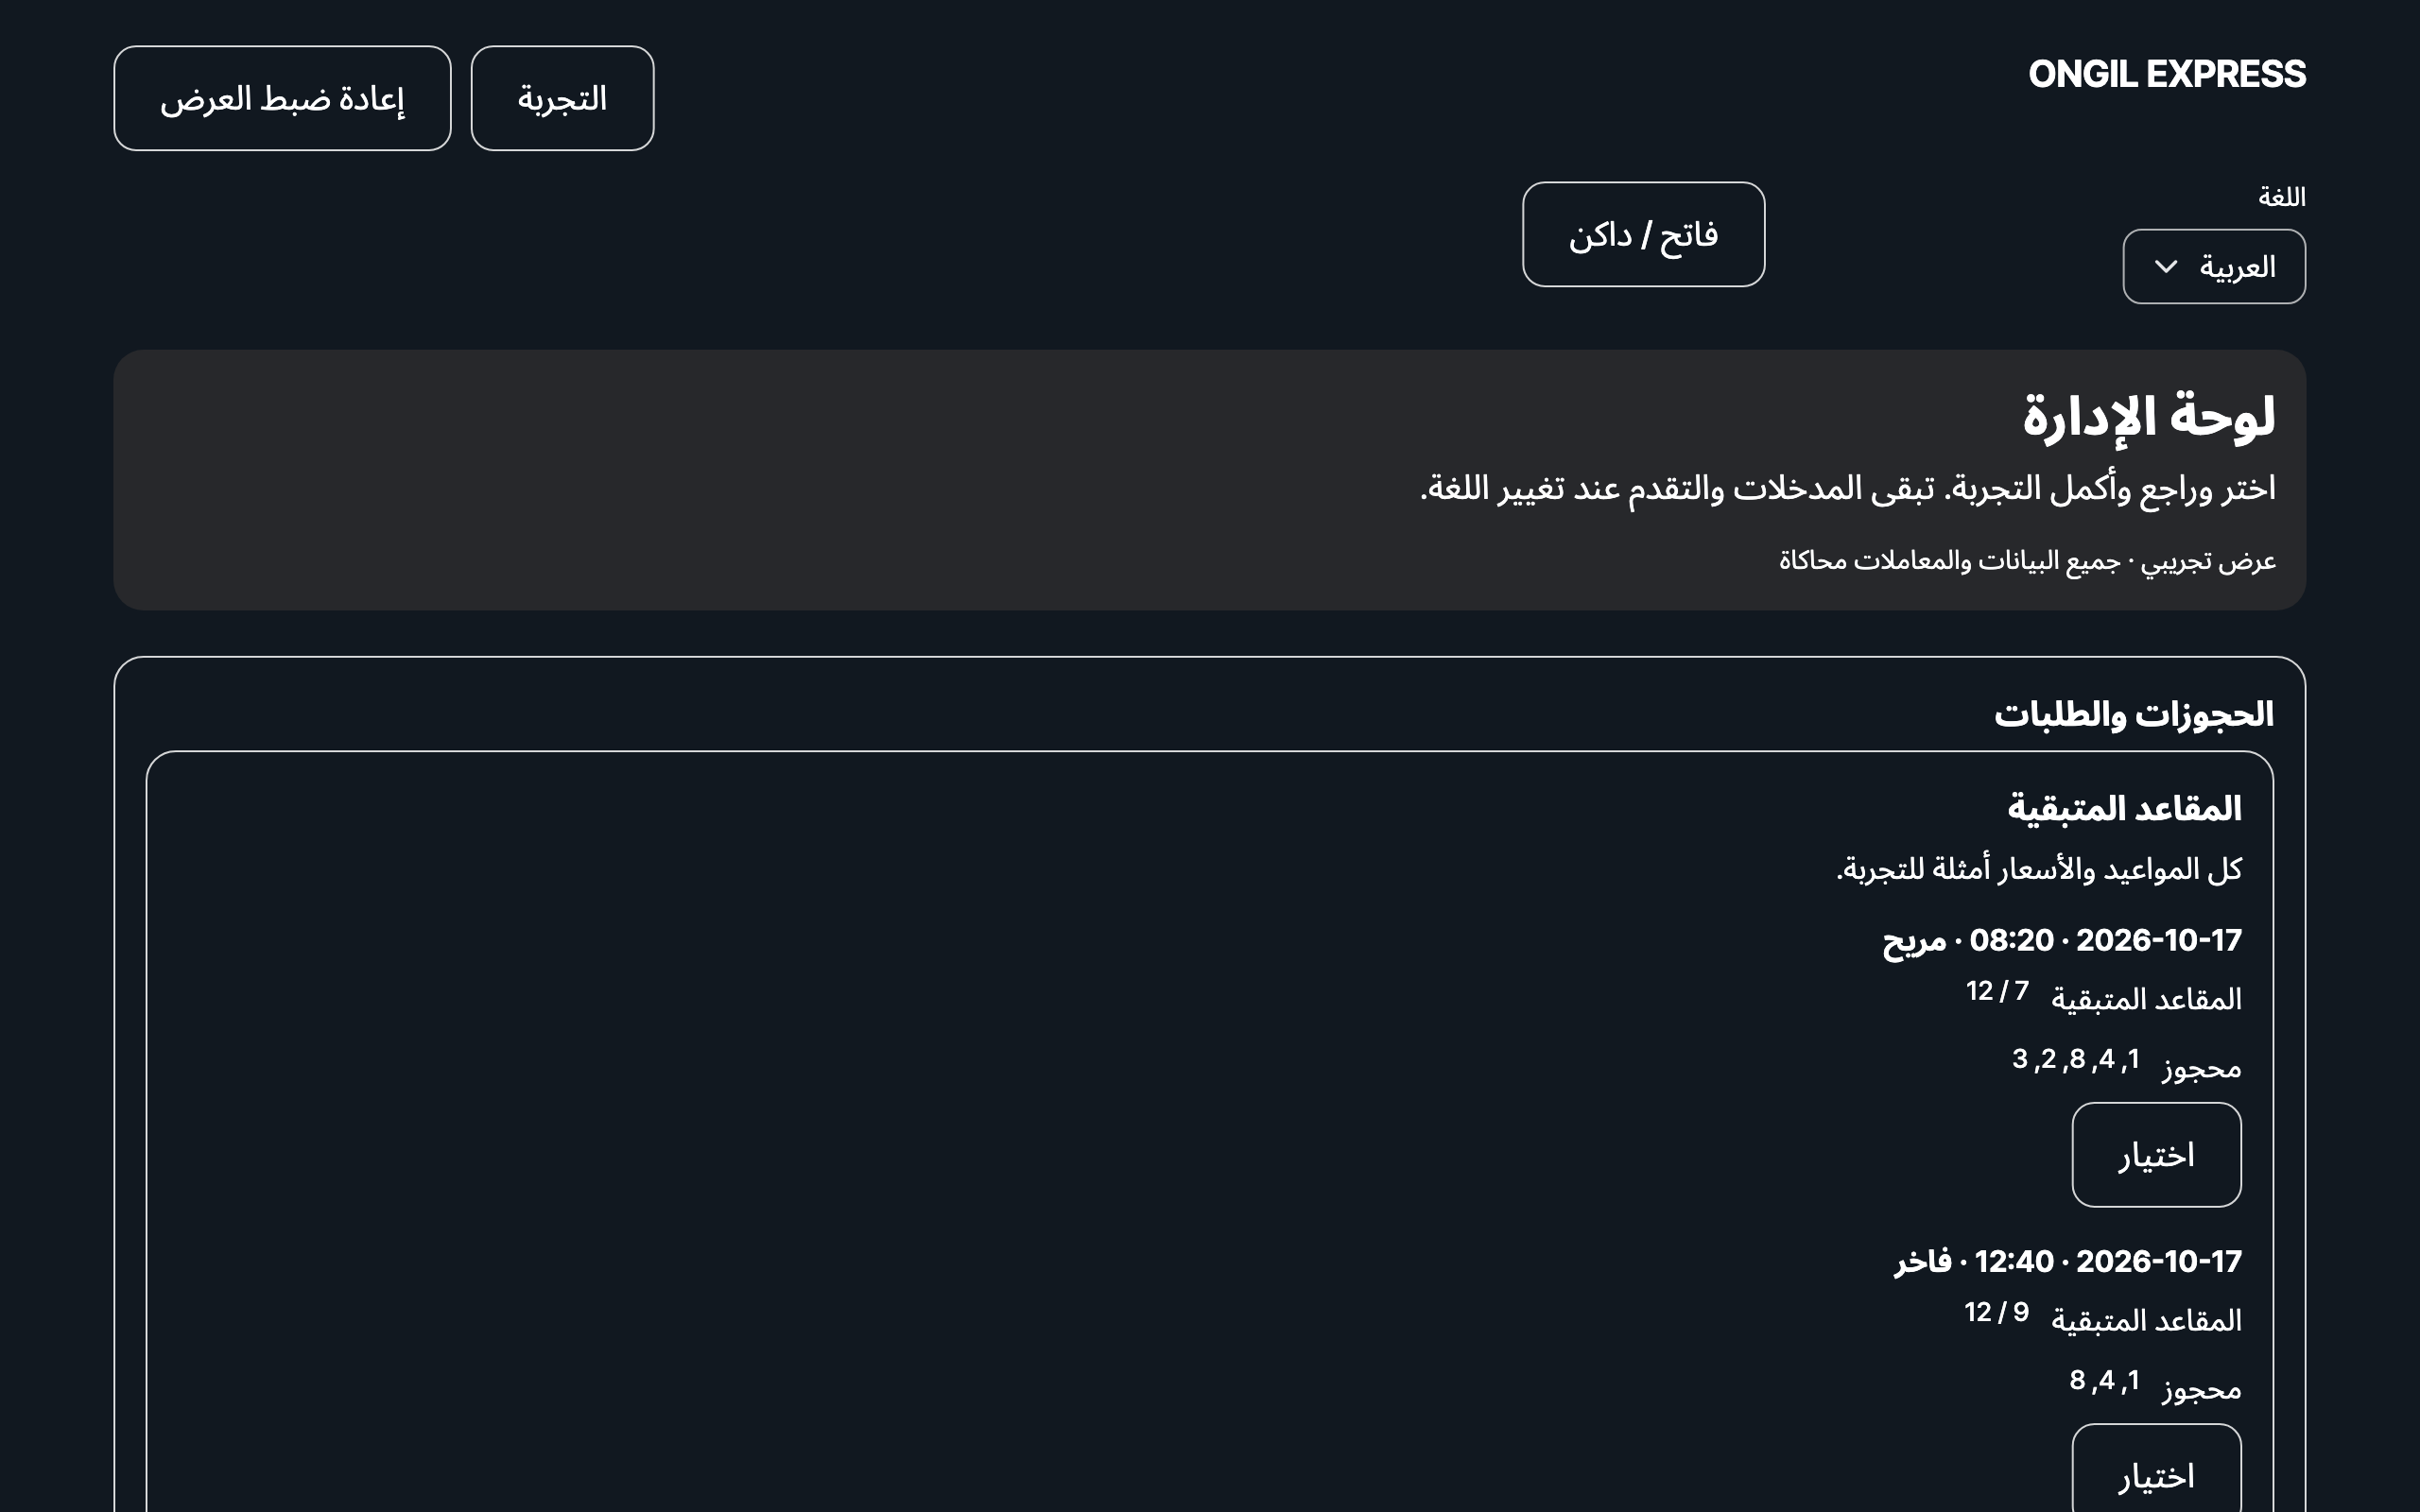This screenshot has width=2420, height=1512.
Task: Click the ONGIL EXPRESS logo
Action: tap(2166, 75)
